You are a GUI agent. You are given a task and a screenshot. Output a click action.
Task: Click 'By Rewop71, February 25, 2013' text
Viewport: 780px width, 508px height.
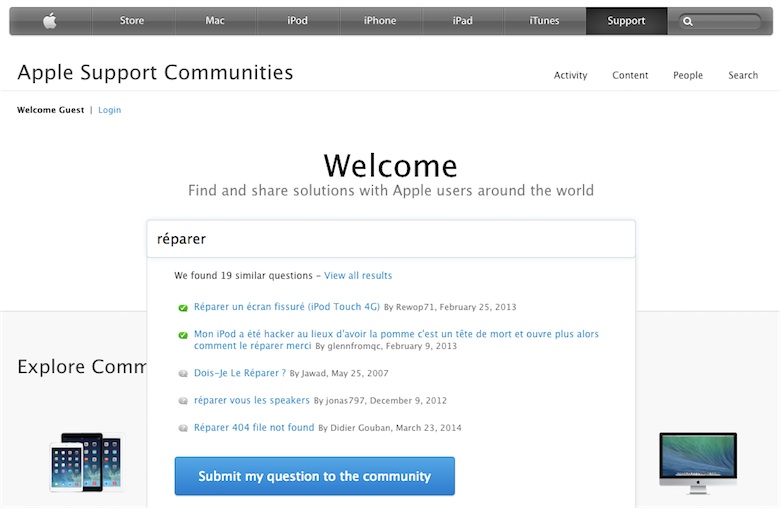450,307
